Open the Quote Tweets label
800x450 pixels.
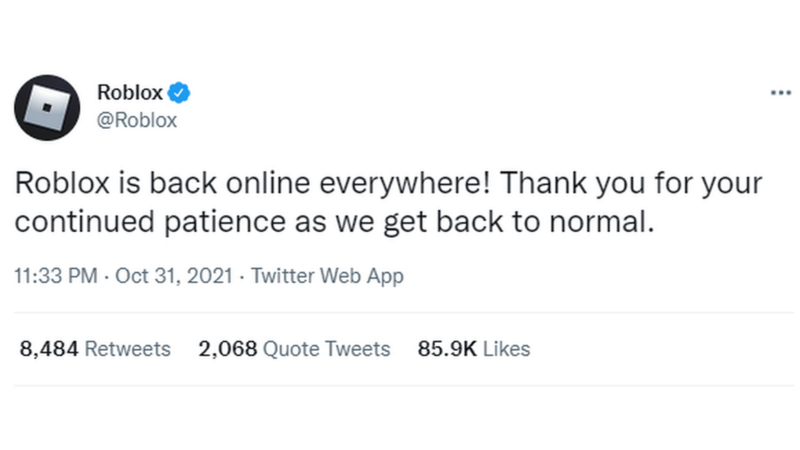[325, 349]
